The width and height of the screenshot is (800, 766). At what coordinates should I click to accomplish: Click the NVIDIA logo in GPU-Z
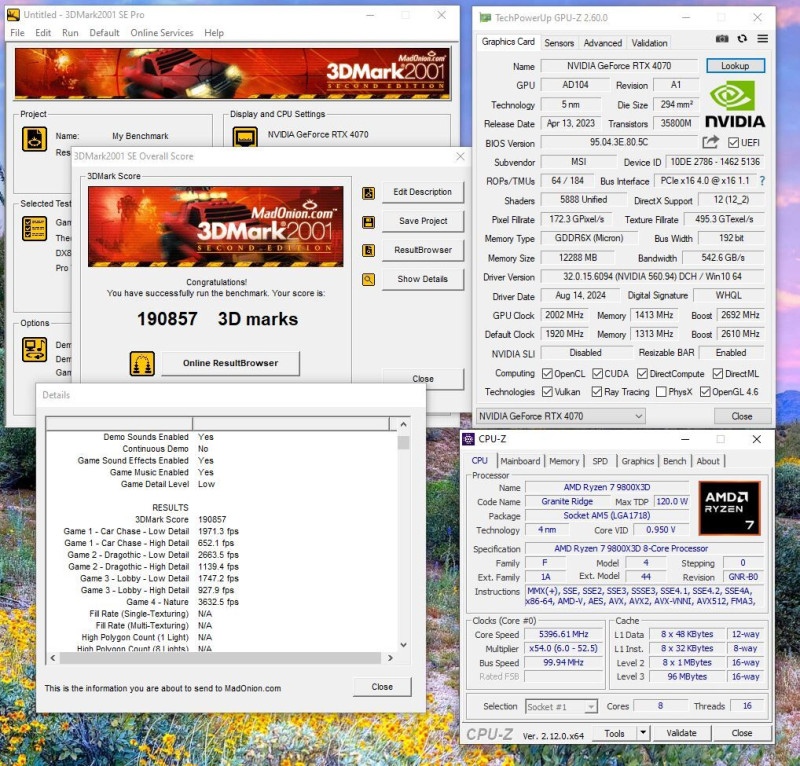(x=735, y=104)
